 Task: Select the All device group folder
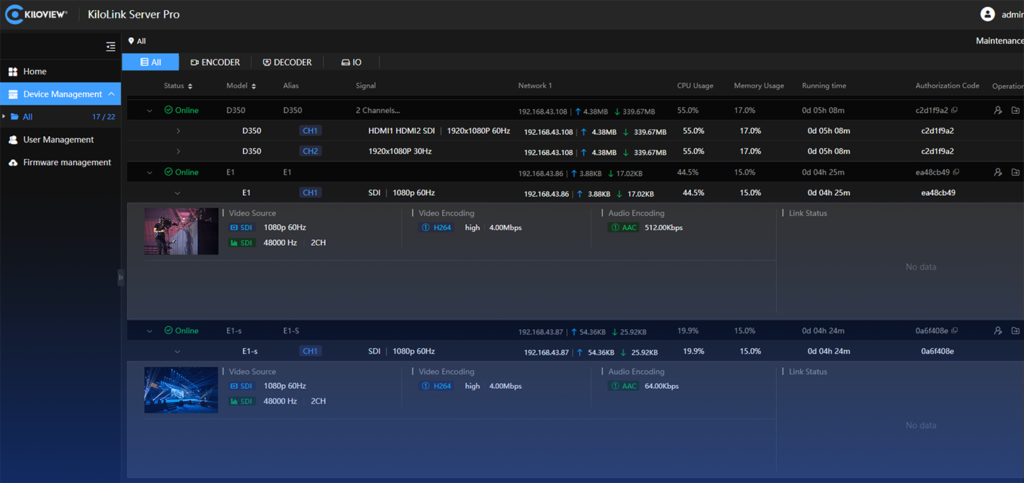pyautogui.click(x=28, y=117)
